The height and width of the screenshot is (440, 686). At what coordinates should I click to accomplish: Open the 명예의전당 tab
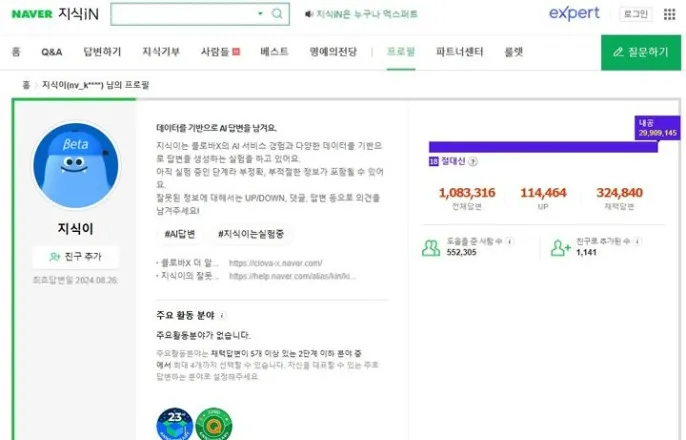333,52
